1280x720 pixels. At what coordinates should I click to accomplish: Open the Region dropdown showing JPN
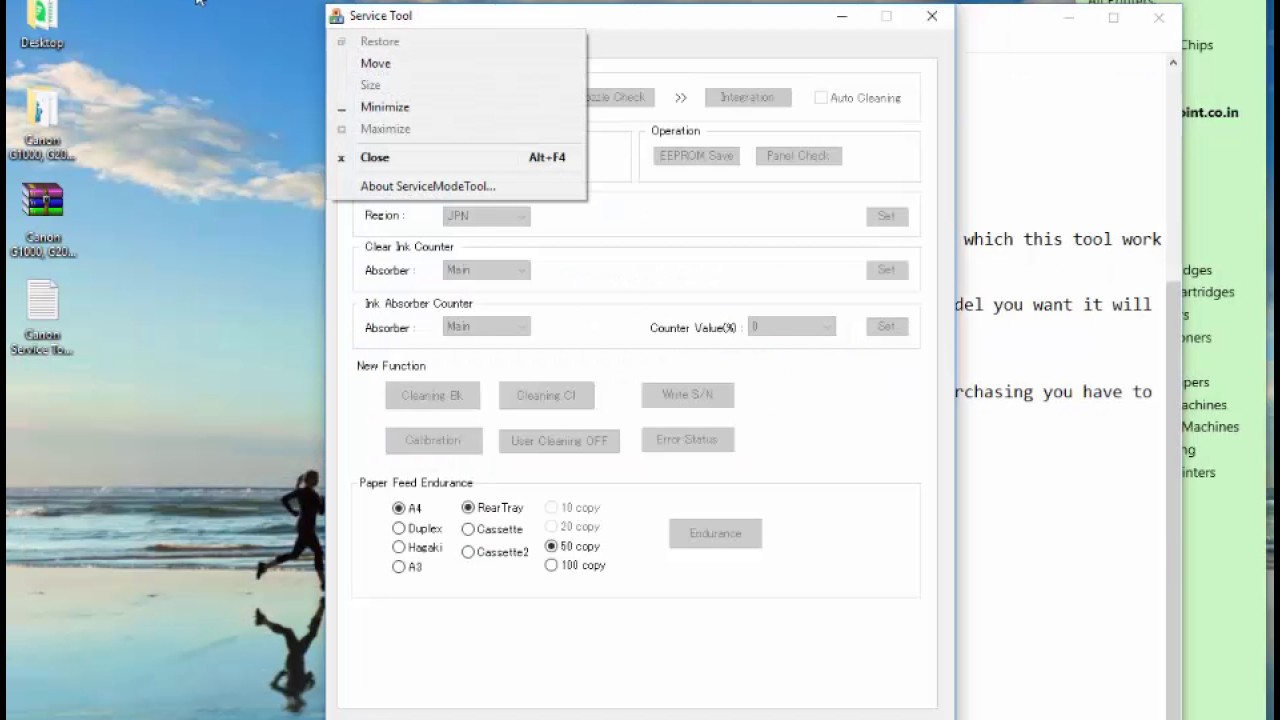pos(486,216)
